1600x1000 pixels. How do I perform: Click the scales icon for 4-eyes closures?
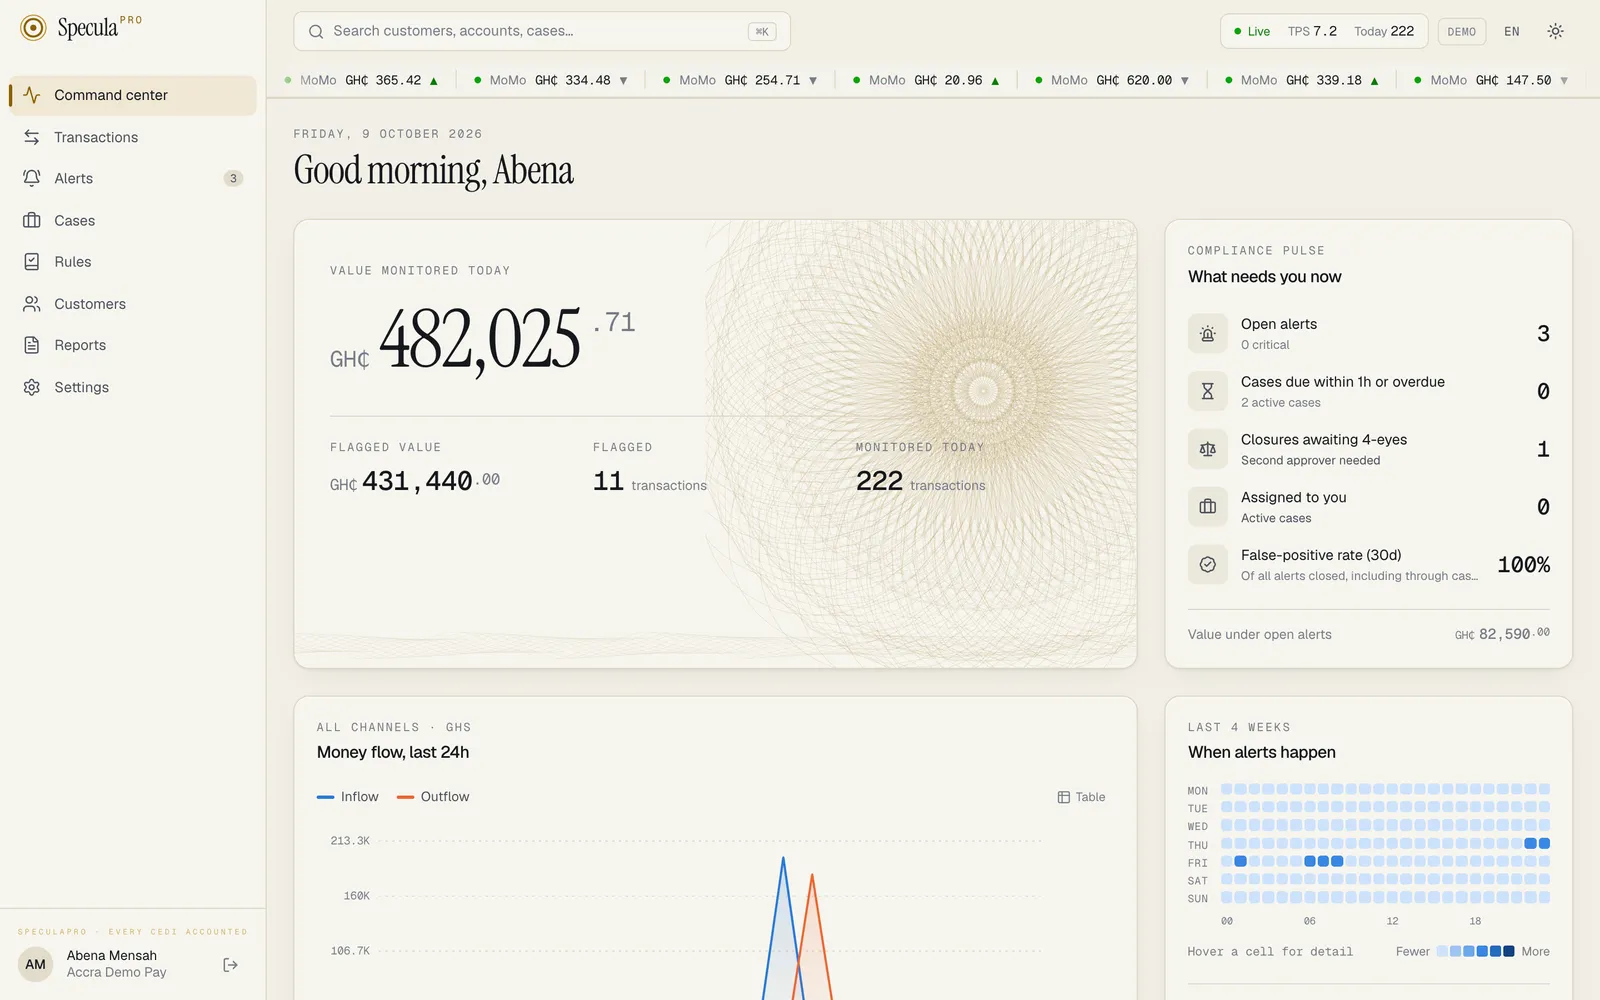1208,450
